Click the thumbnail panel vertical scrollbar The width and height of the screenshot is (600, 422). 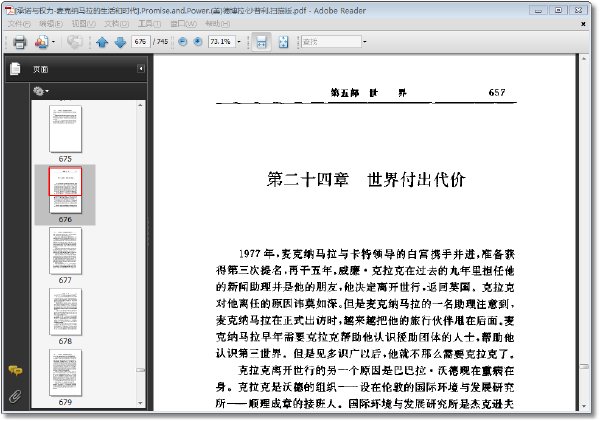tap(140, 254)
